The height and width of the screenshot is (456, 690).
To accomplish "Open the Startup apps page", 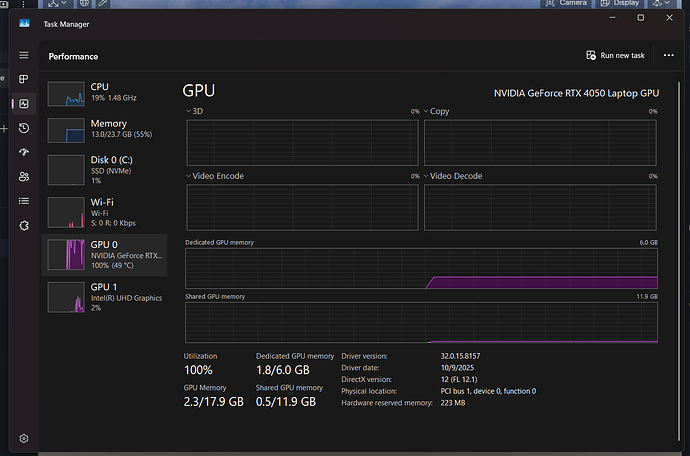I will click(24, 152).
